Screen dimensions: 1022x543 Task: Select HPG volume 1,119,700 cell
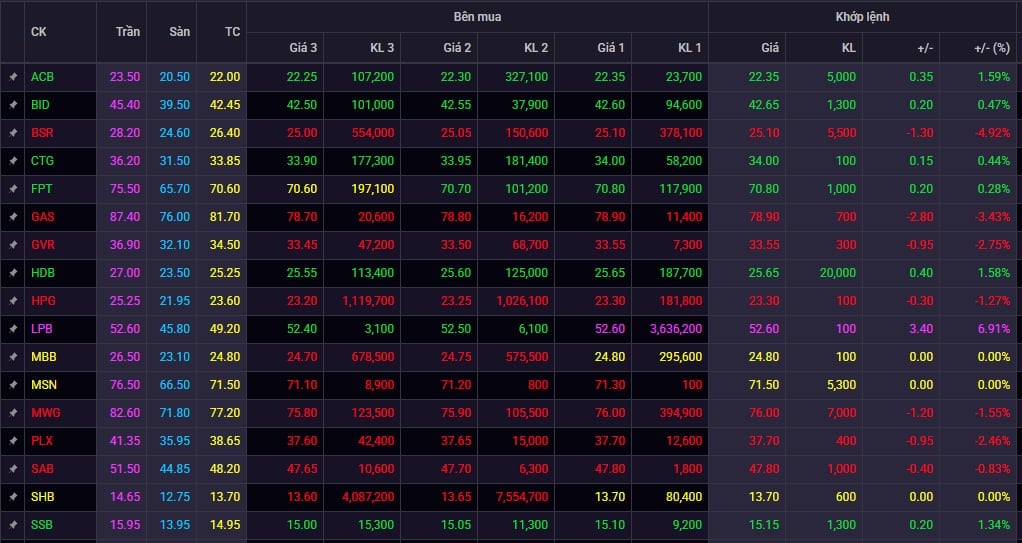pos(368,301)
